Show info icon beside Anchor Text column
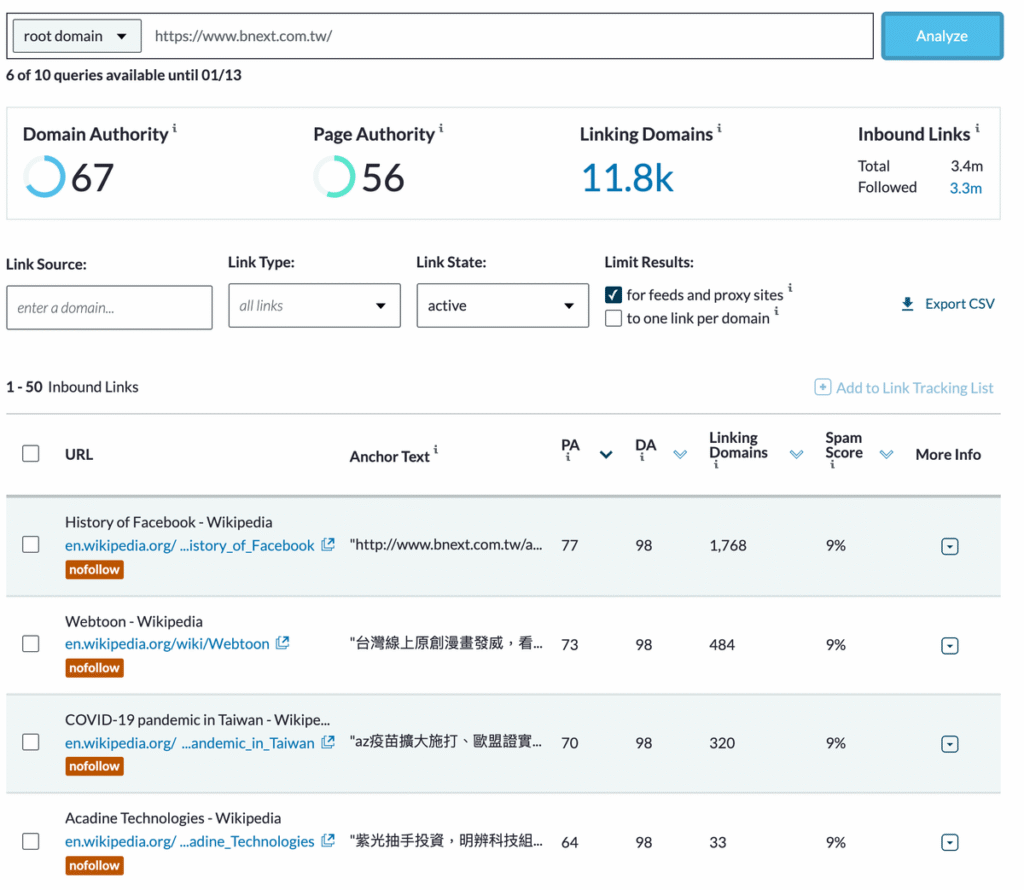1024x890 pixels. tap(436, 449)
